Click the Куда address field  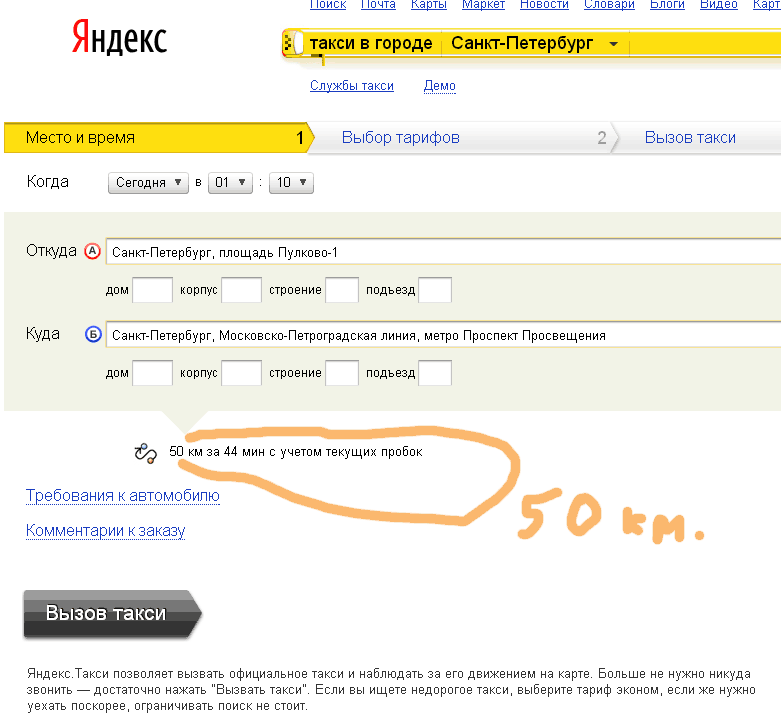(443, 335)
